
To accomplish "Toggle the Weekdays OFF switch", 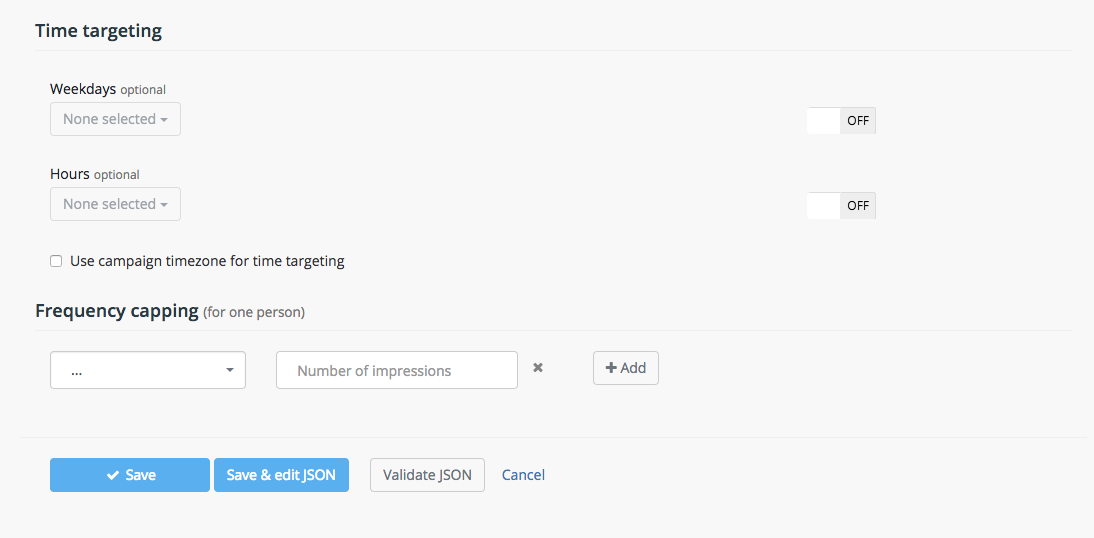I will (841, 121).
